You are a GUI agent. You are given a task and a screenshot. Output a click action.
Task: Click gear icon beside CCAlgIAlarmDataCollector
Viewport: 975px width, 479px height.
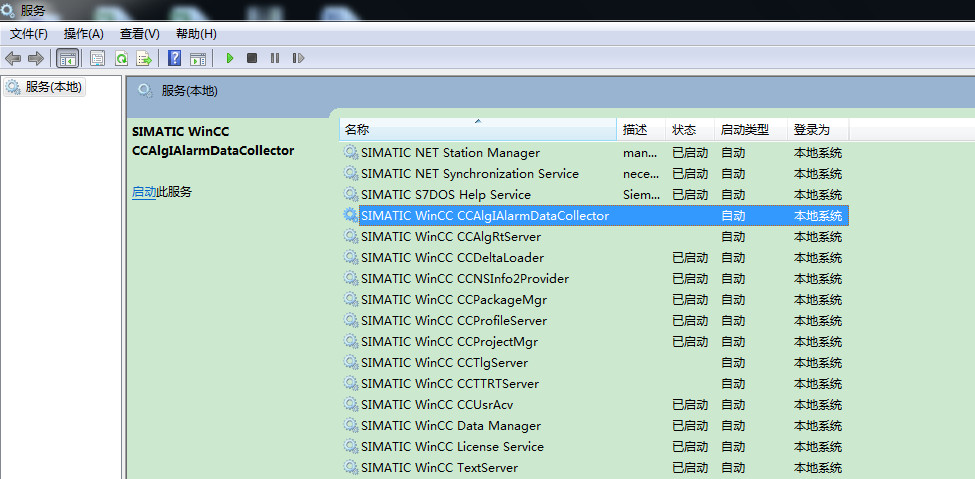(351, 216)
